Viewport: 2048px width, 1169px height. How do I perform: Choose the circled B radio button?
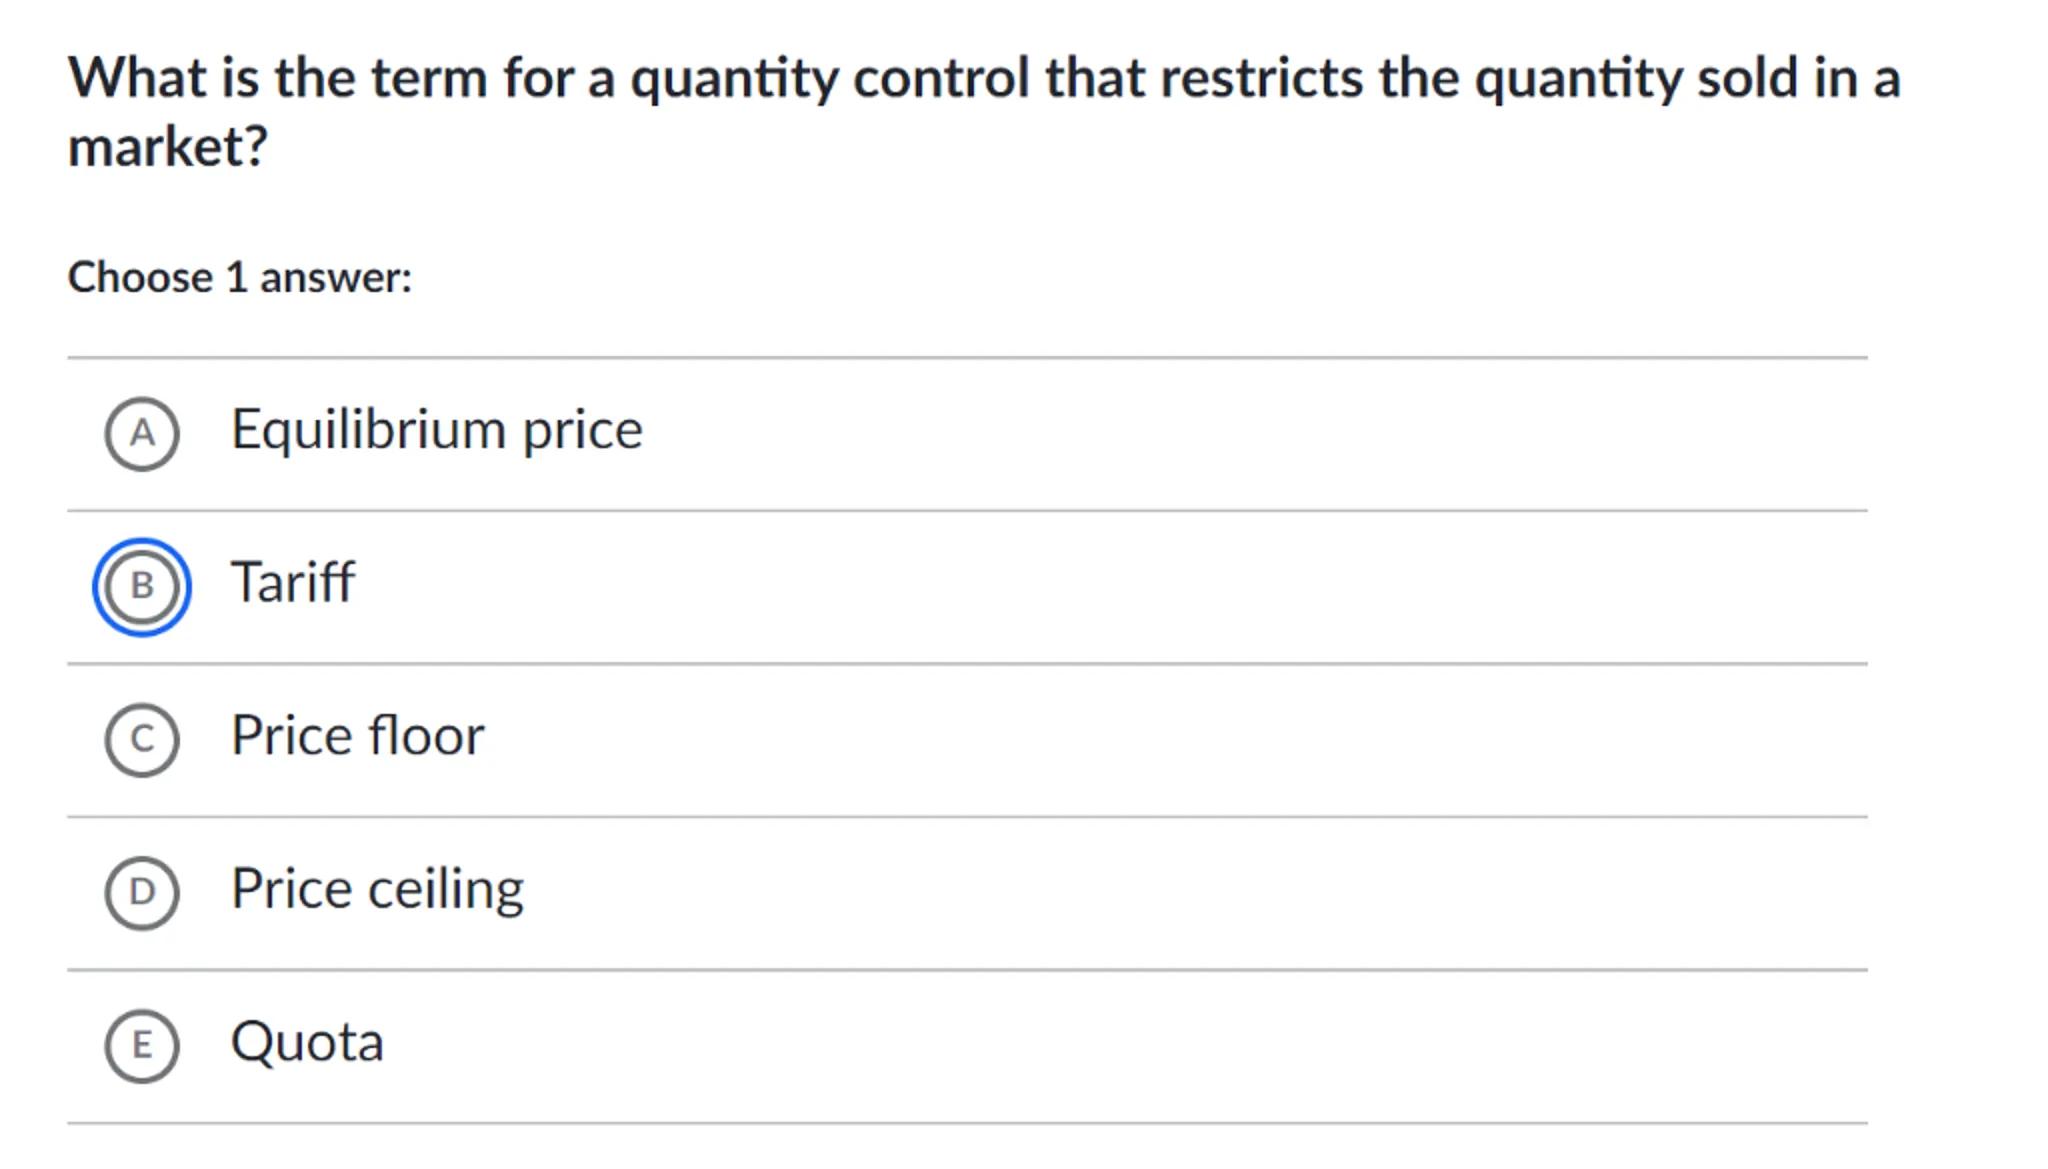point(142,587)
